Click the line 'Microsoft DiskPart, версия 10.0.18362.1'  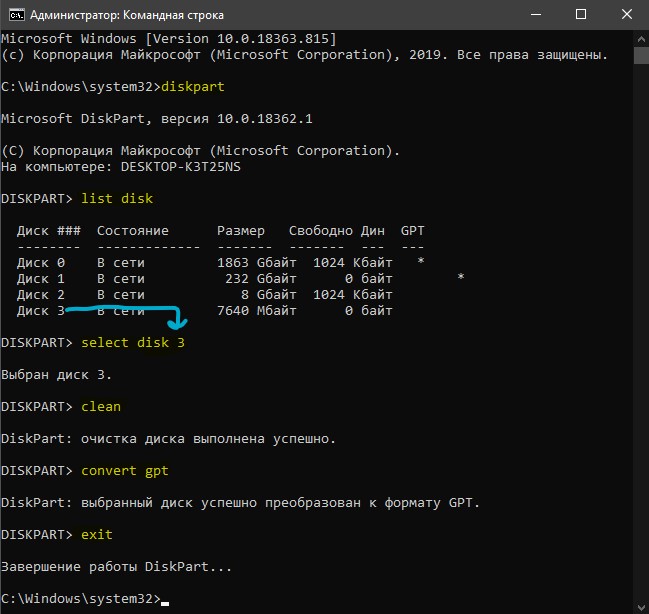tap(157, 119)
